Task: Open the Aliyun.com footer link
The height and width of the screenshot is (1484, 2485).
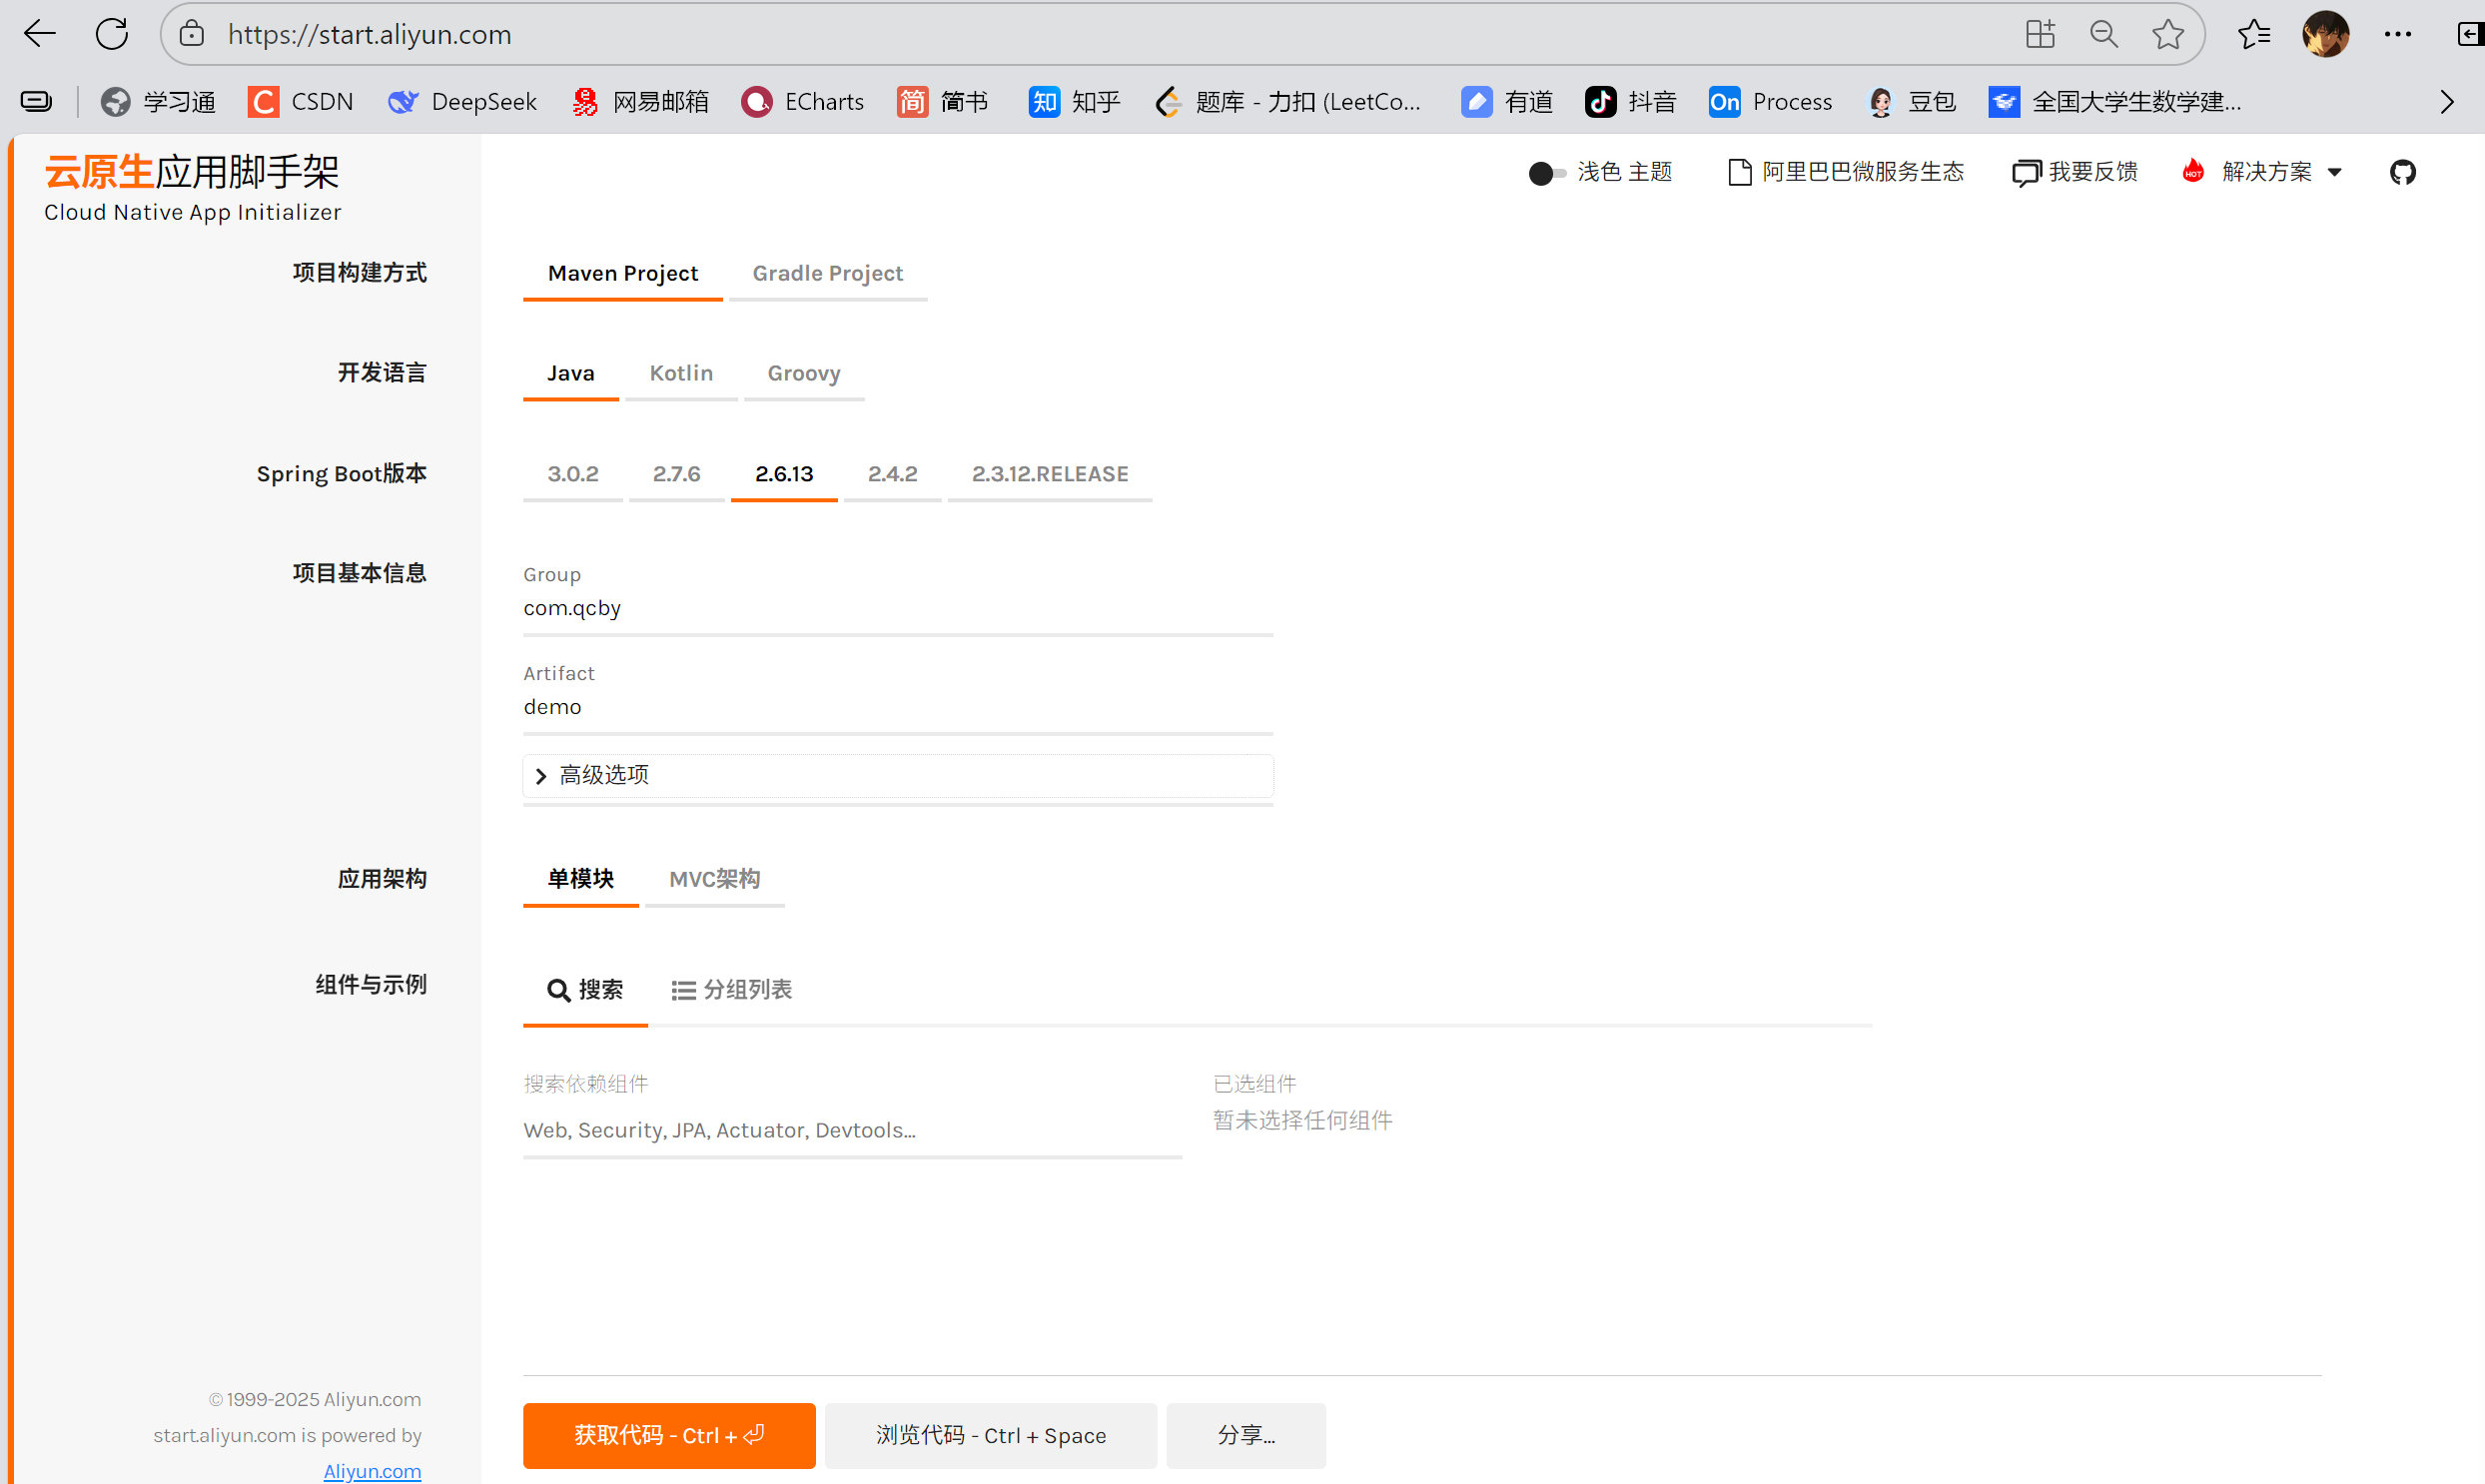Action: 372,1471
